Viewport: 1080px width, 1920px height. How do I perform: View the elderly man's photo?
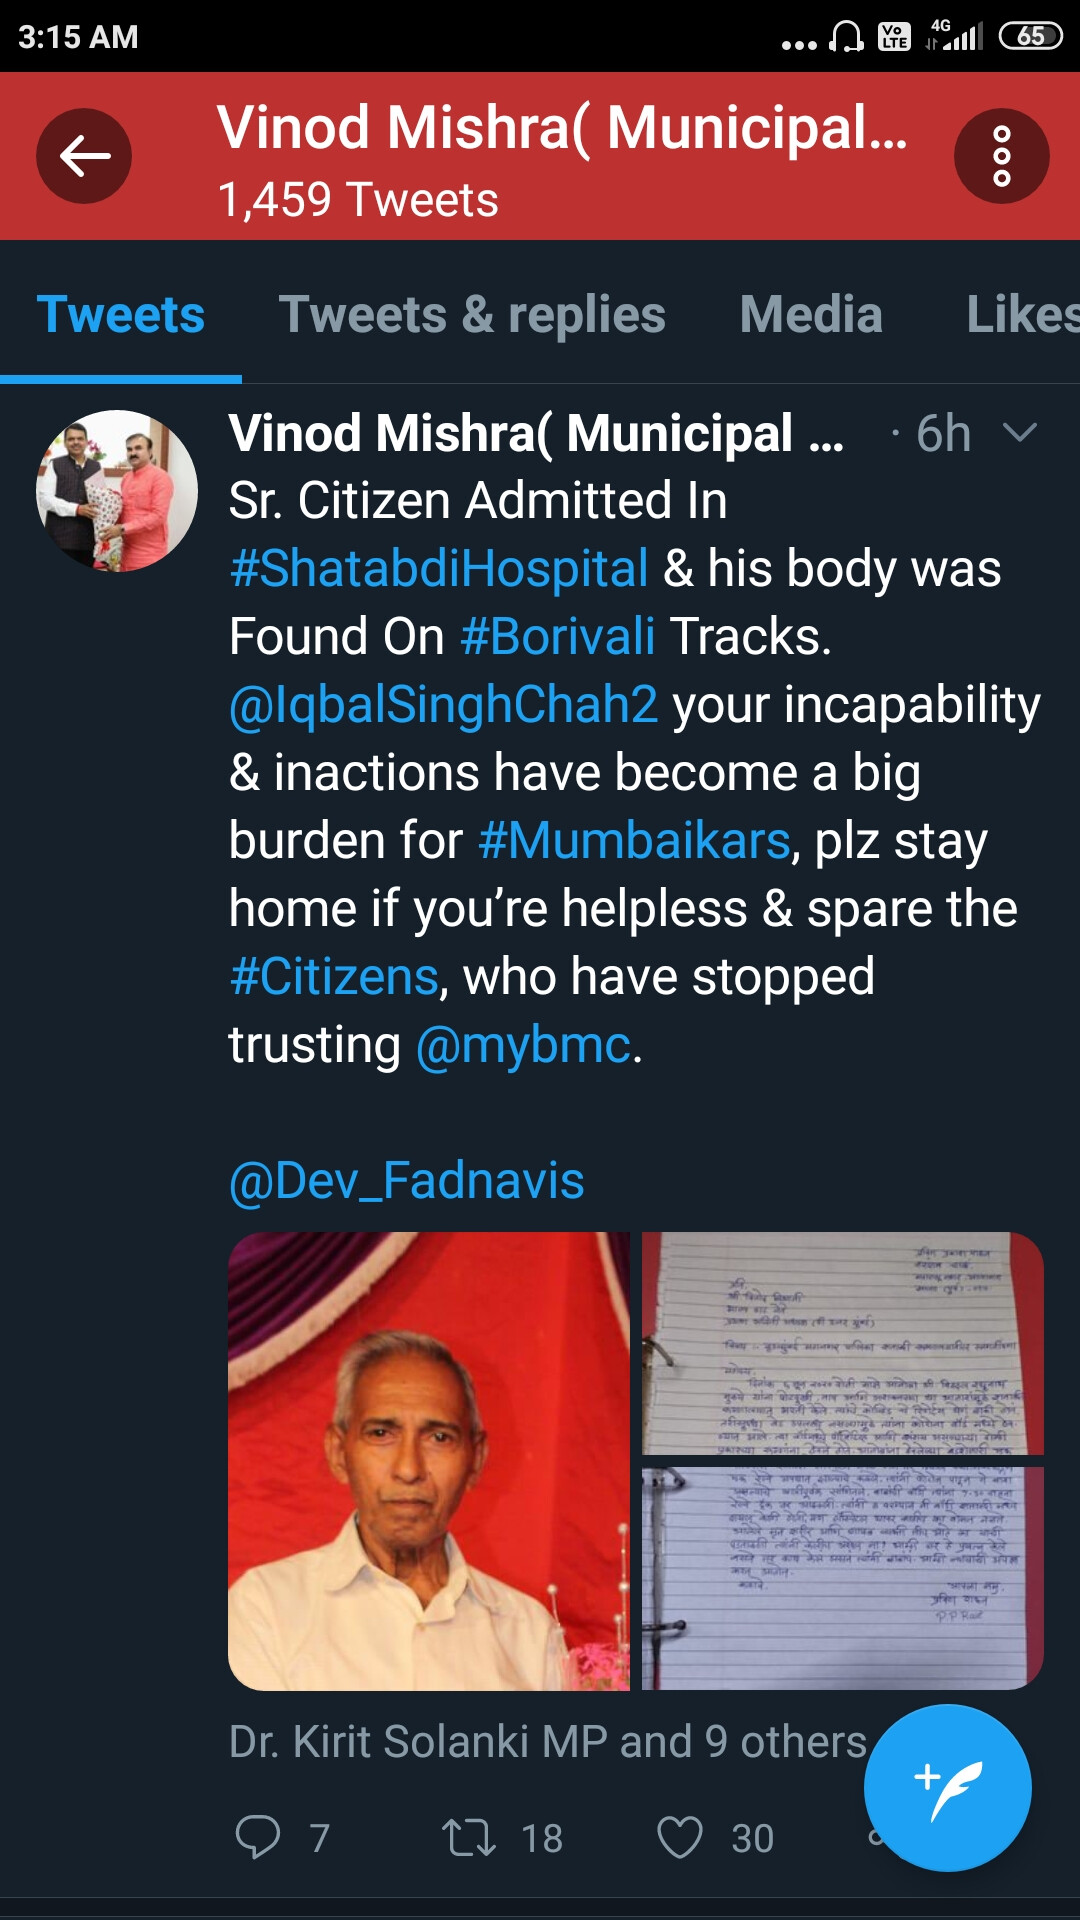point(429,1461)
